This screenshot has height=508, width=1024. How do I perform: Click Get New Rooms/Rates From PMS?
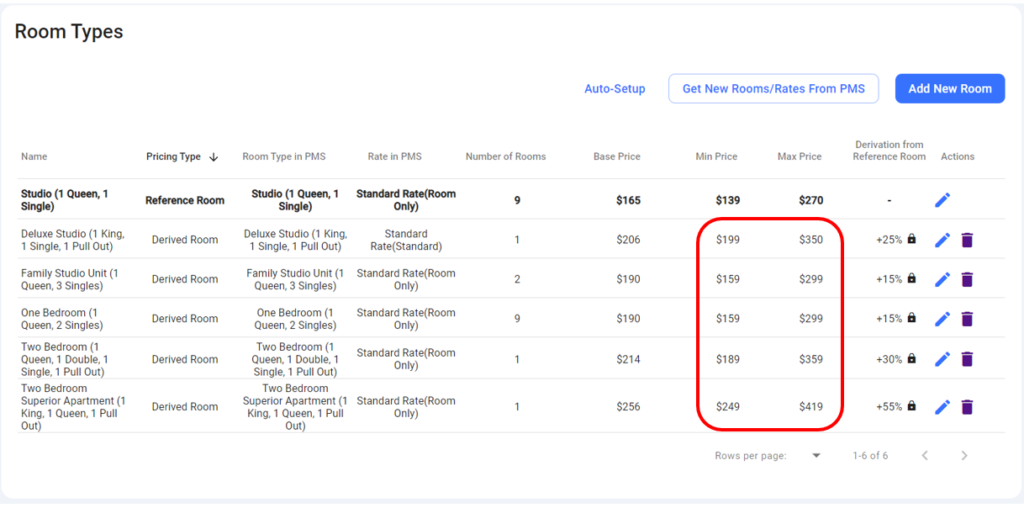point(773,89)
